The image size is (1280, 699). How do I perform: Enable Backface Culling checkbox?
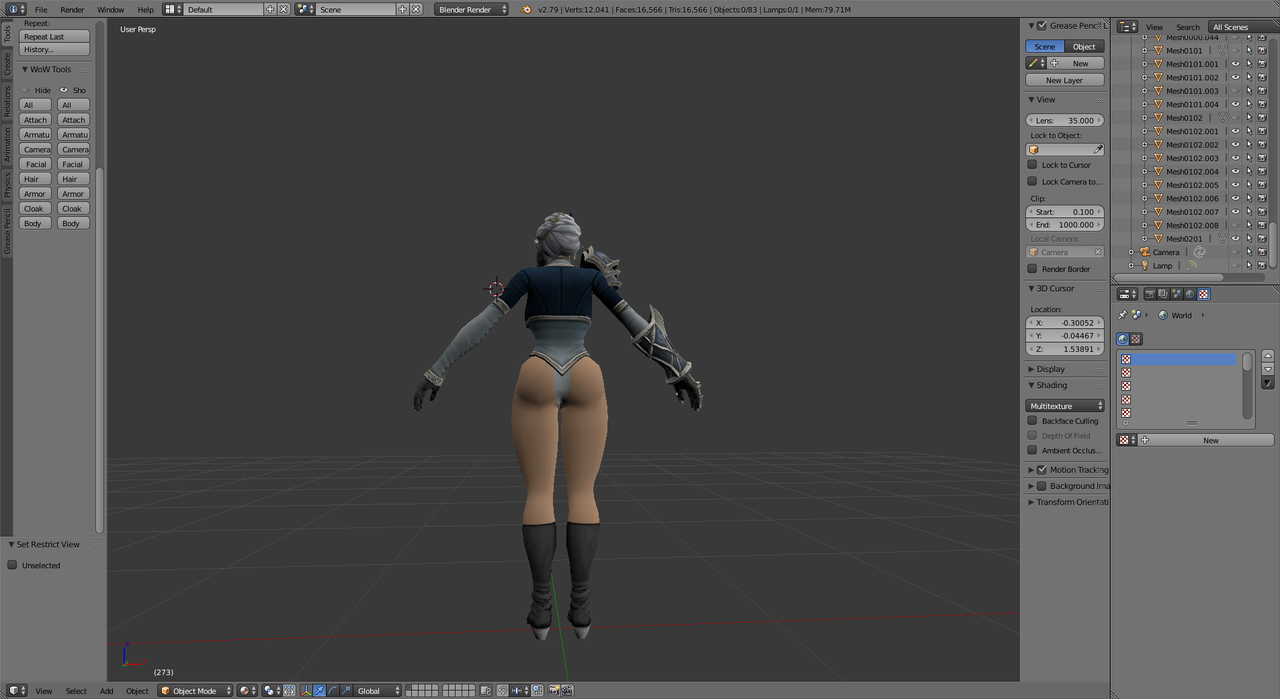point(1032,421)
